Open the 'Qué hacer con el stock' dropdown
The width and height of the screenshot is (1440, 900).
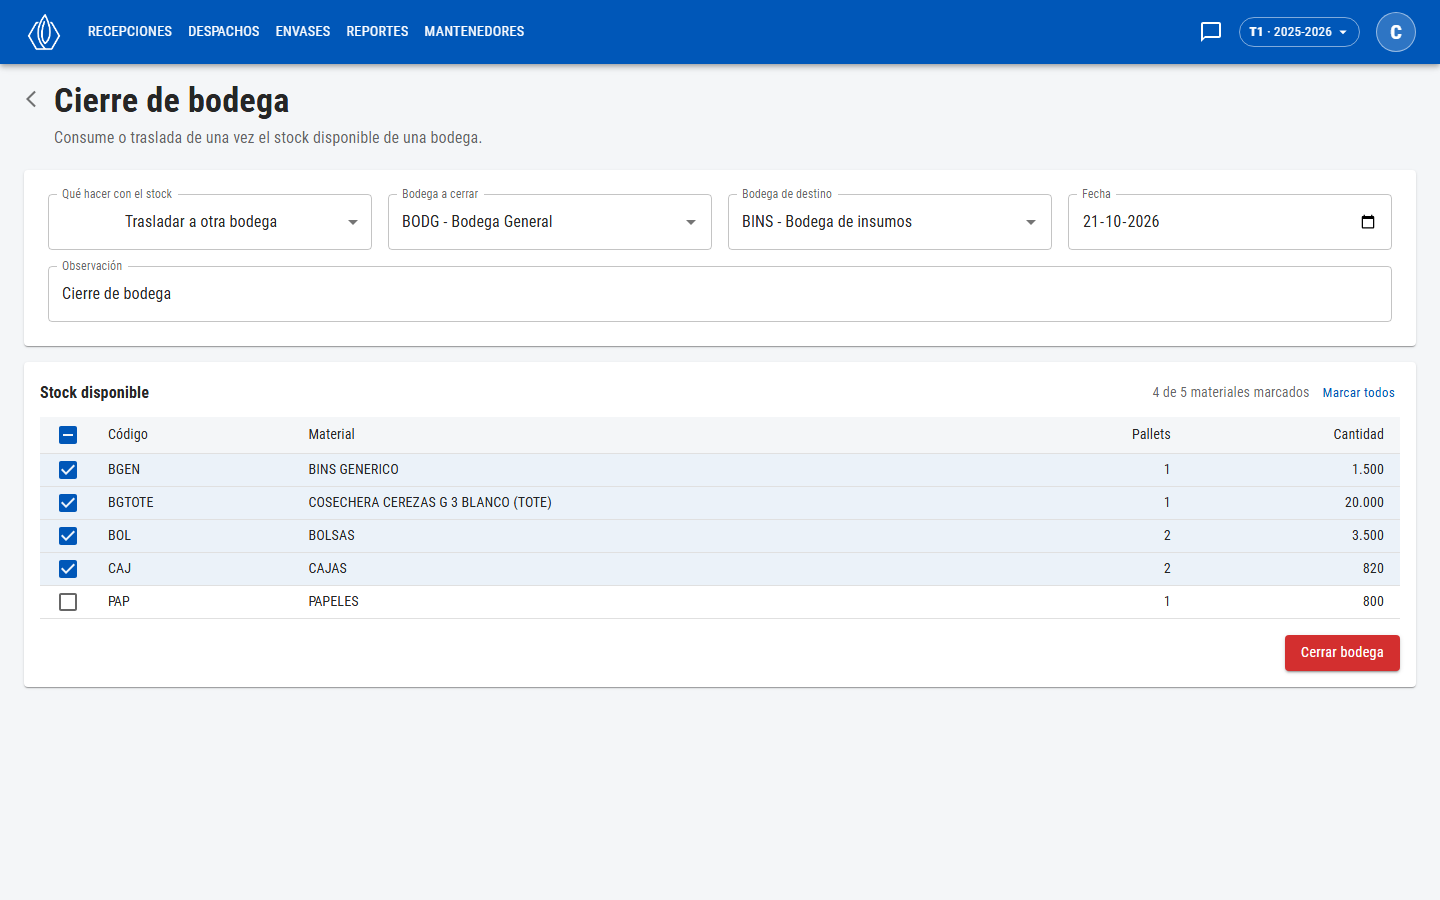click(x=210, y=222)
